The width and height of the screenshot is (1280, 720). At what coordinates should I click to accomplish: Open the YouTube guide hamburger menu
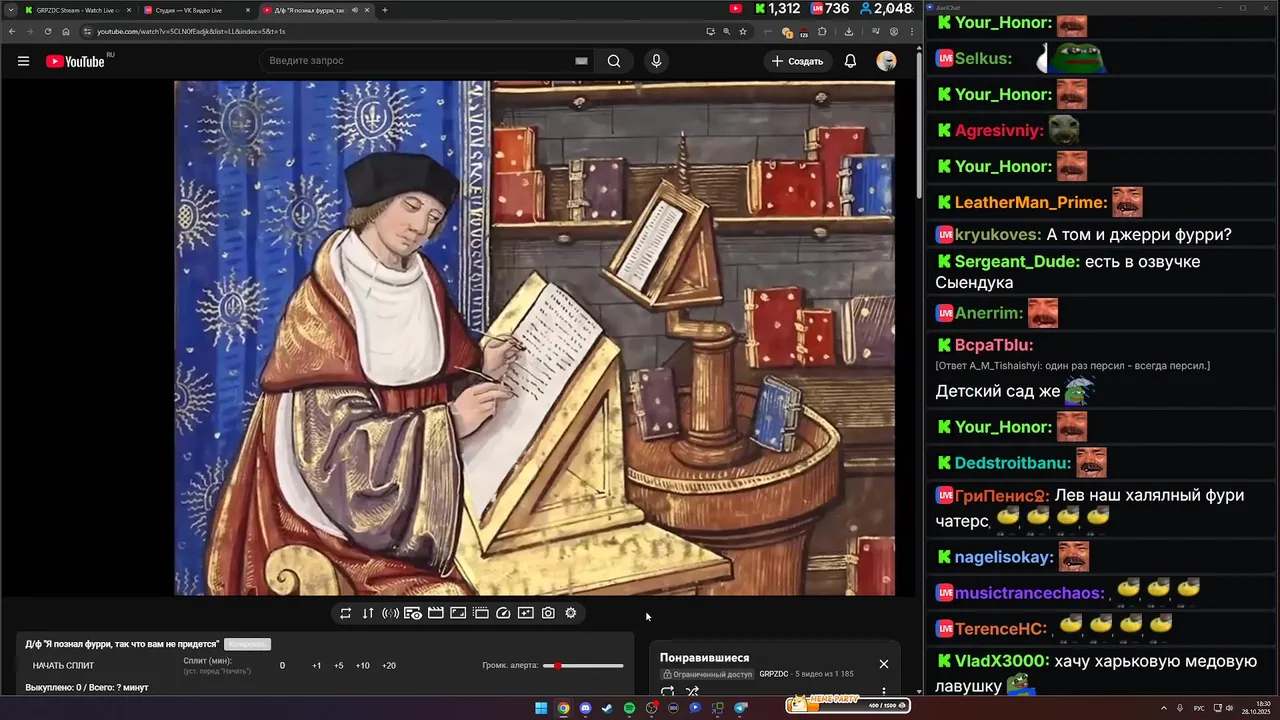(23, 61)
